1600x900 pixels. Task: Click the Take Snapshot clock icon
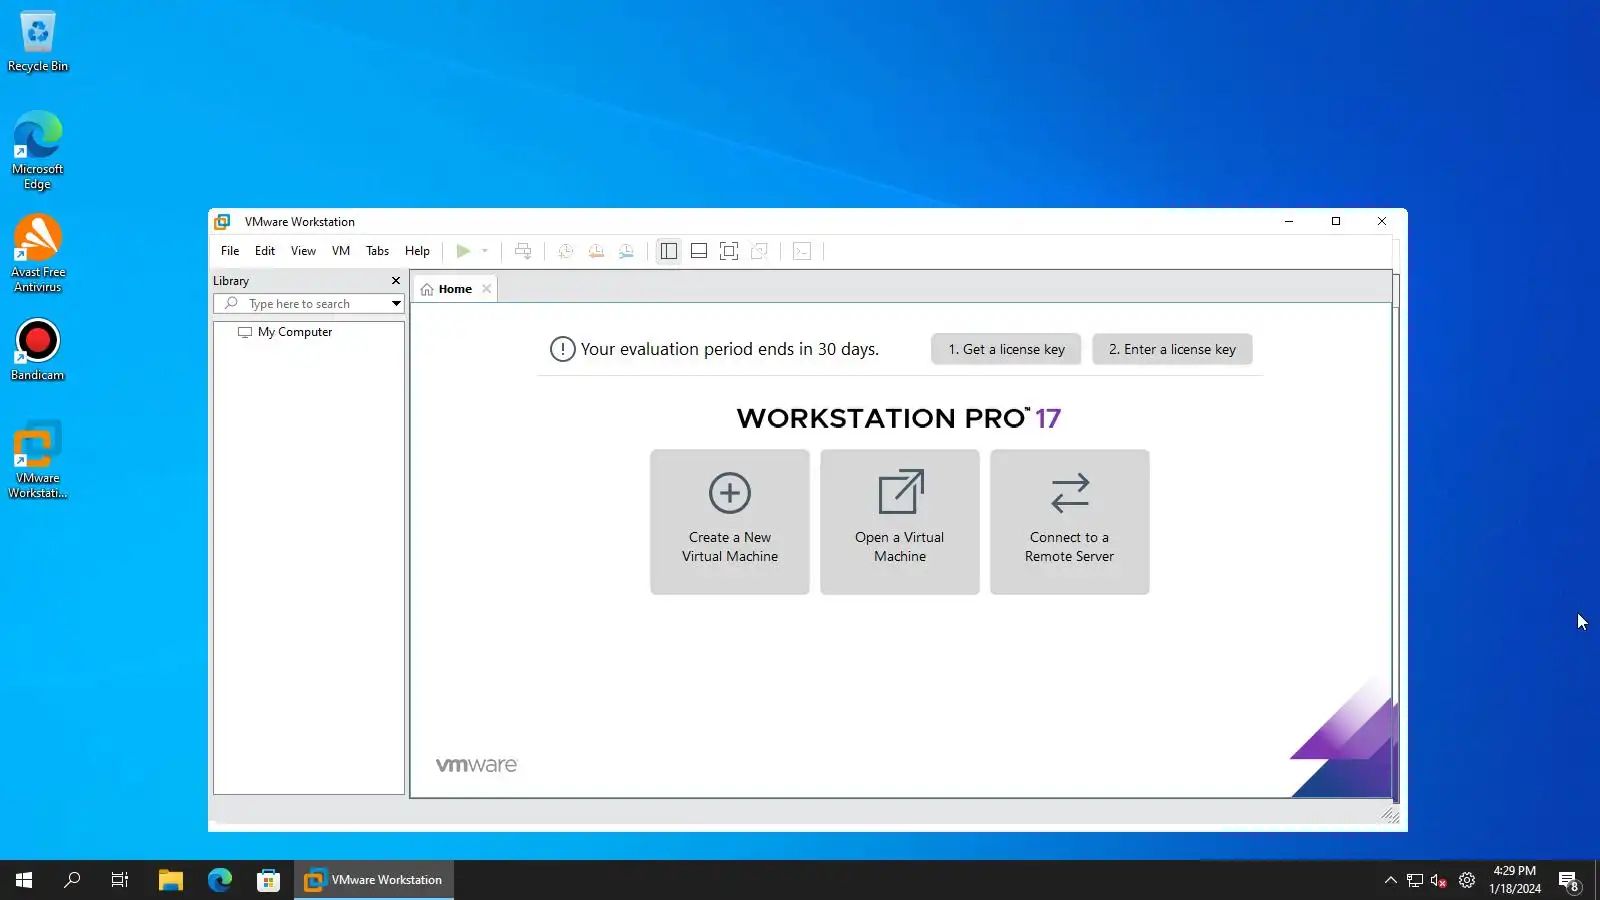click(x=566, y=251)
